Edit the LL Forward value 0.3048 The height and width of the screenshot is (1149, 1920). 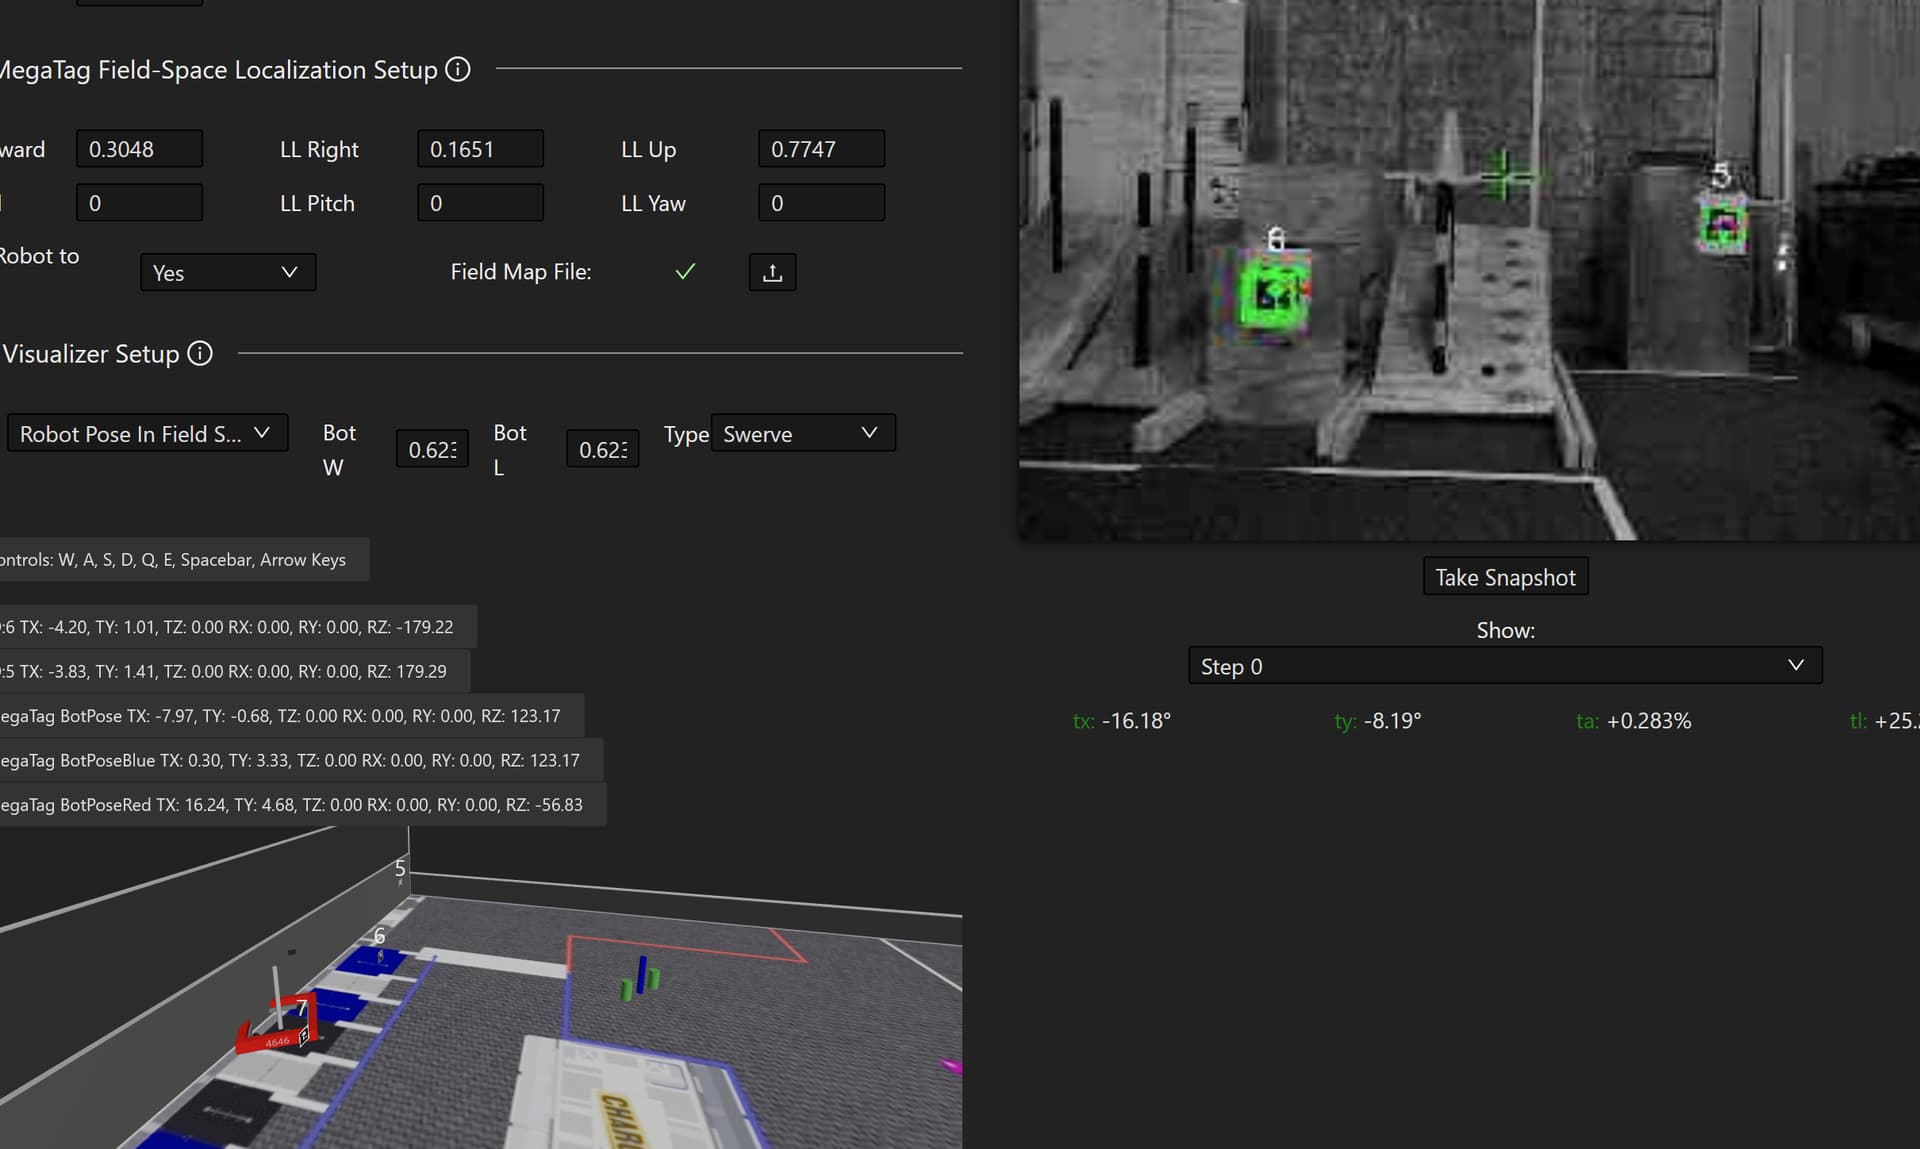[x=139, y=149]
